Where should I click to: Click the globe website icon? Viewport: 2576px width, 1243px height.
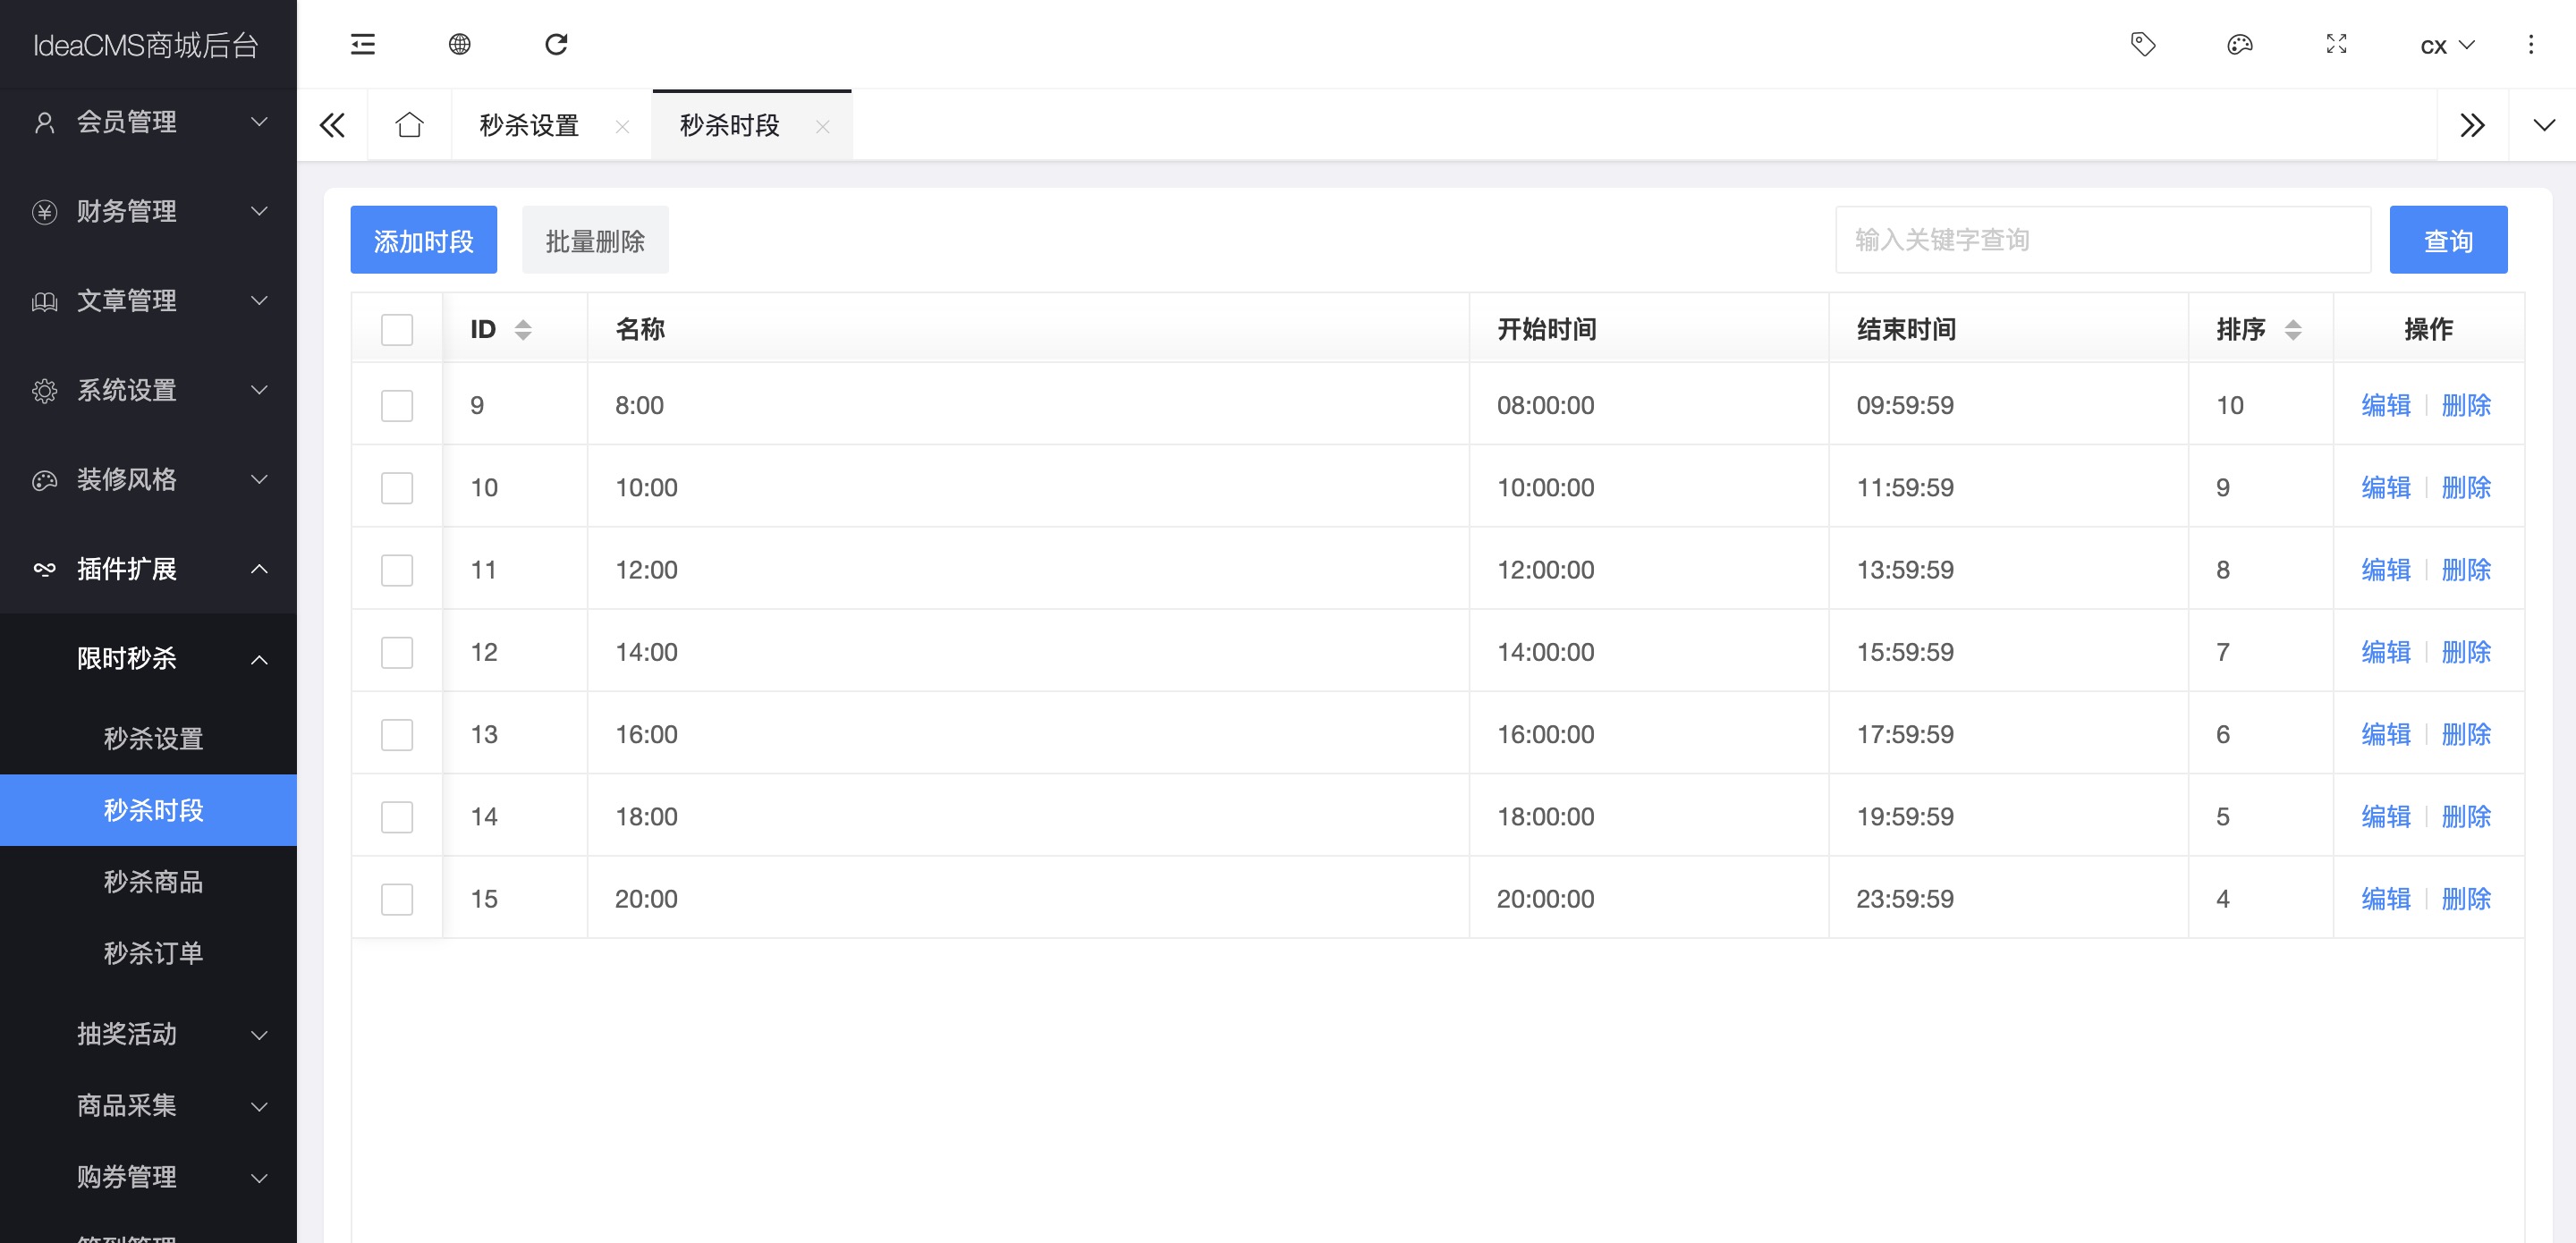pyautogui.click(x=459, y=44)
